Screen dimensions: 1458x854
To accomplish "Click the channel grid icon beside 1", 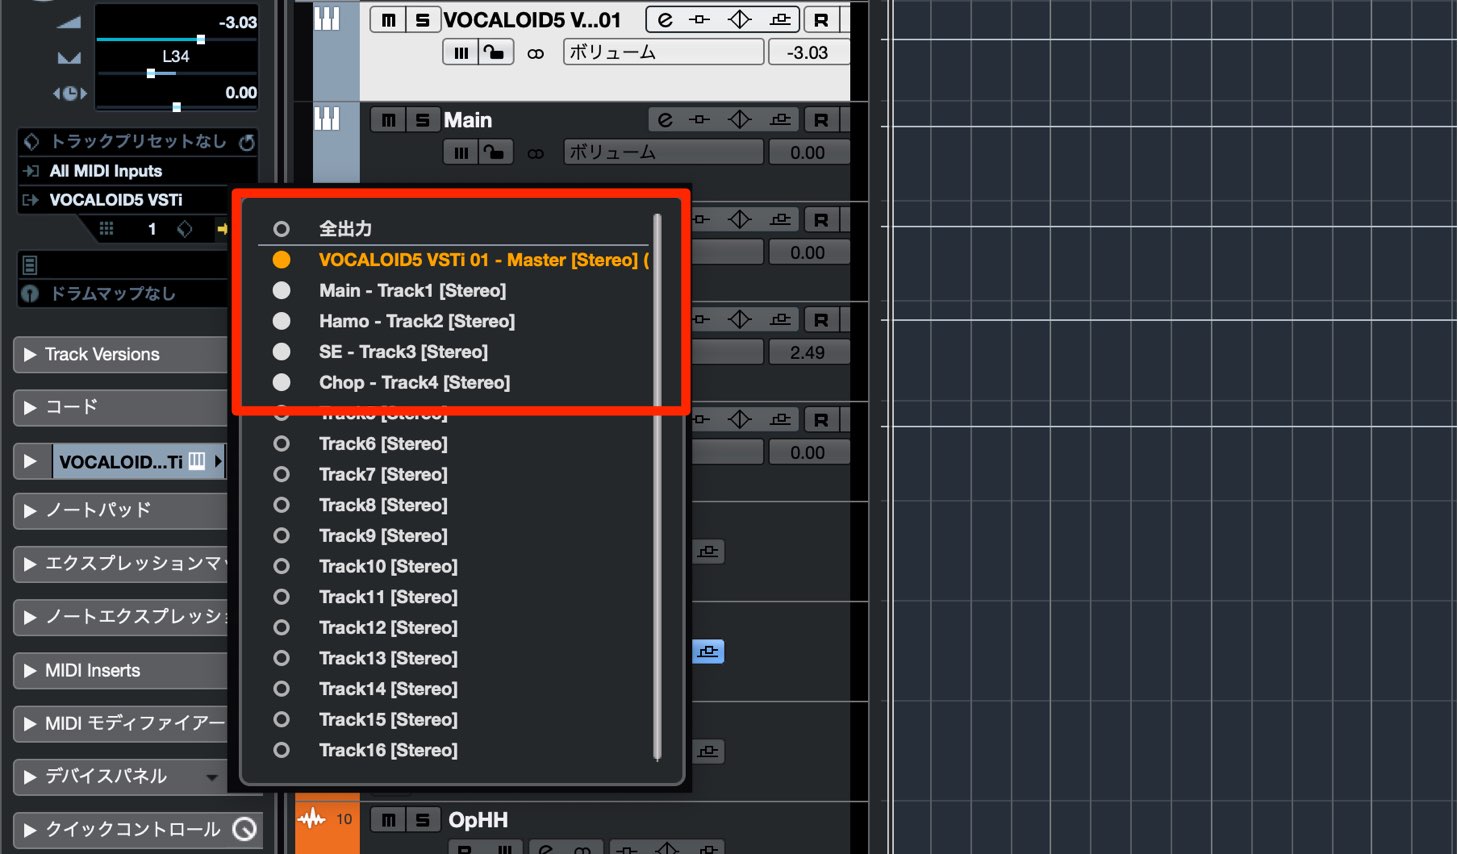I will pos(106,229).
